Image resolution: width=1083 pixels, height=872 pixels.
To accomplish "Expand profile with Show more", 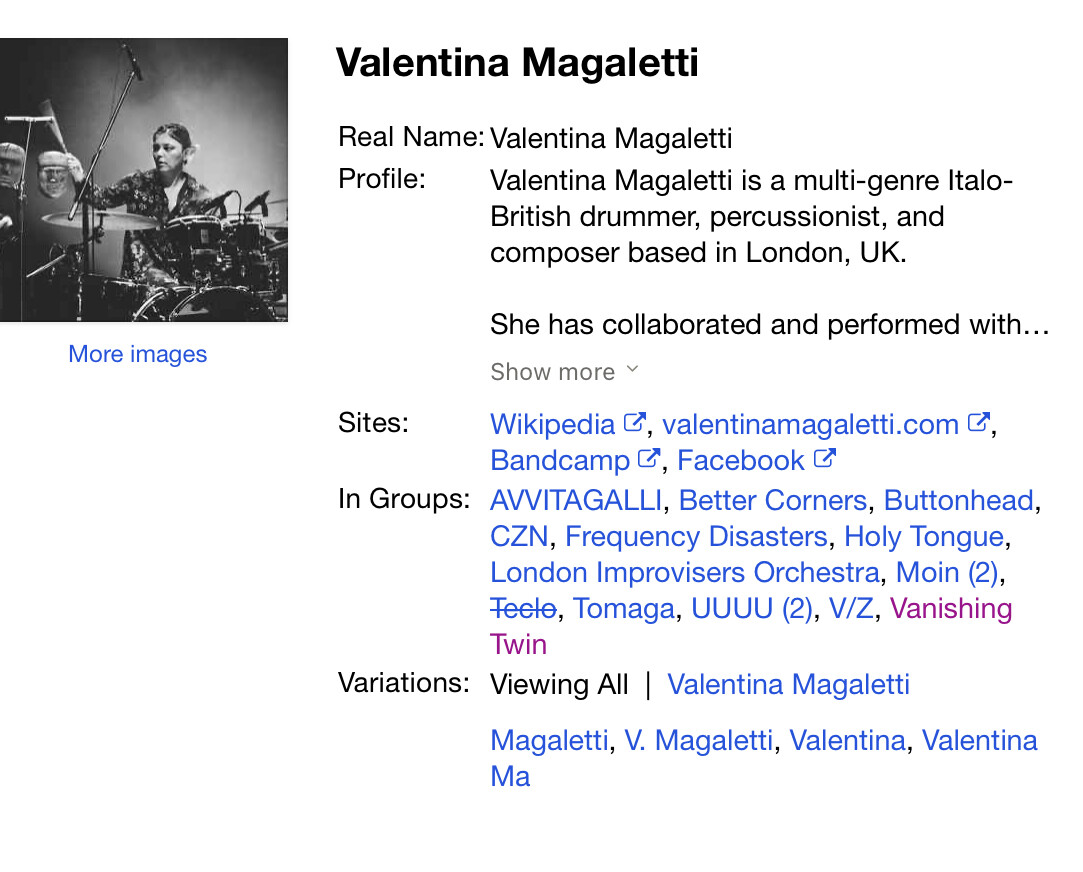I will 553,372.
